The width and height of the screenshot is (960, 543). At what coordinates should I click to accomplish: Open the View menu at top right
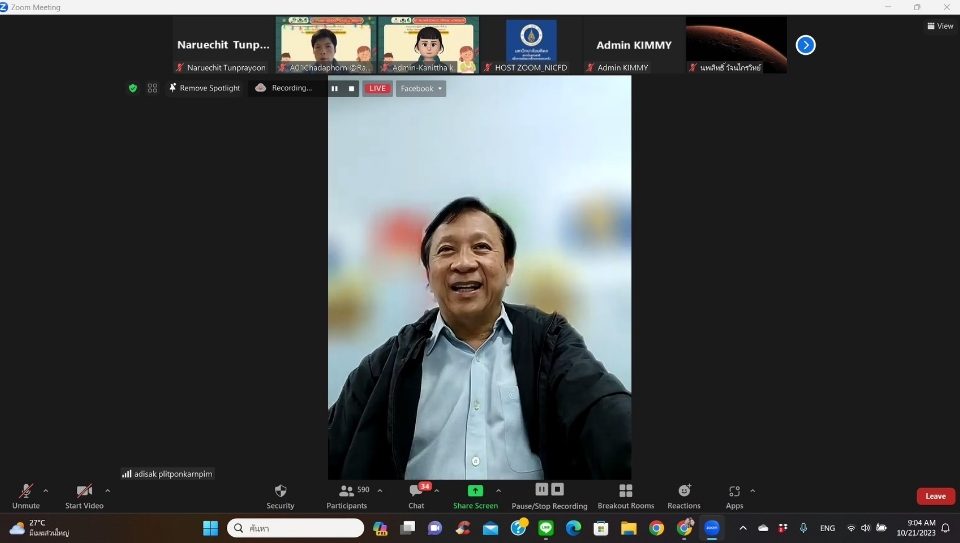point(940,26)
